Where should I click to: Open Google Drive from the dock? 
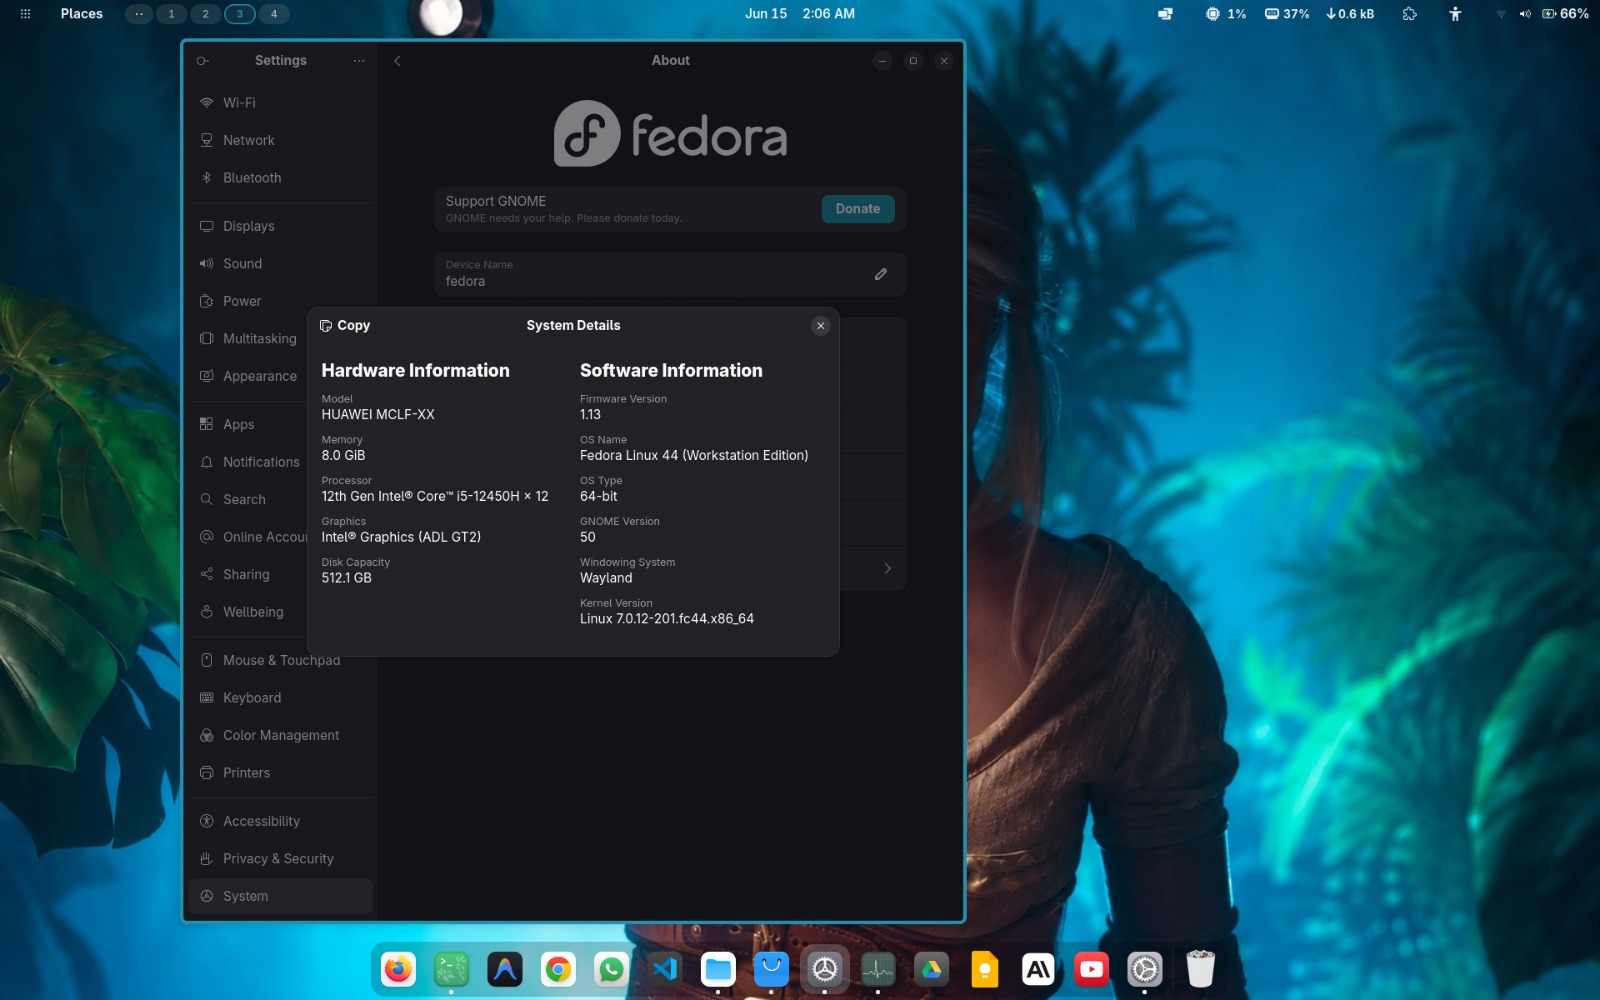(931, 969)
